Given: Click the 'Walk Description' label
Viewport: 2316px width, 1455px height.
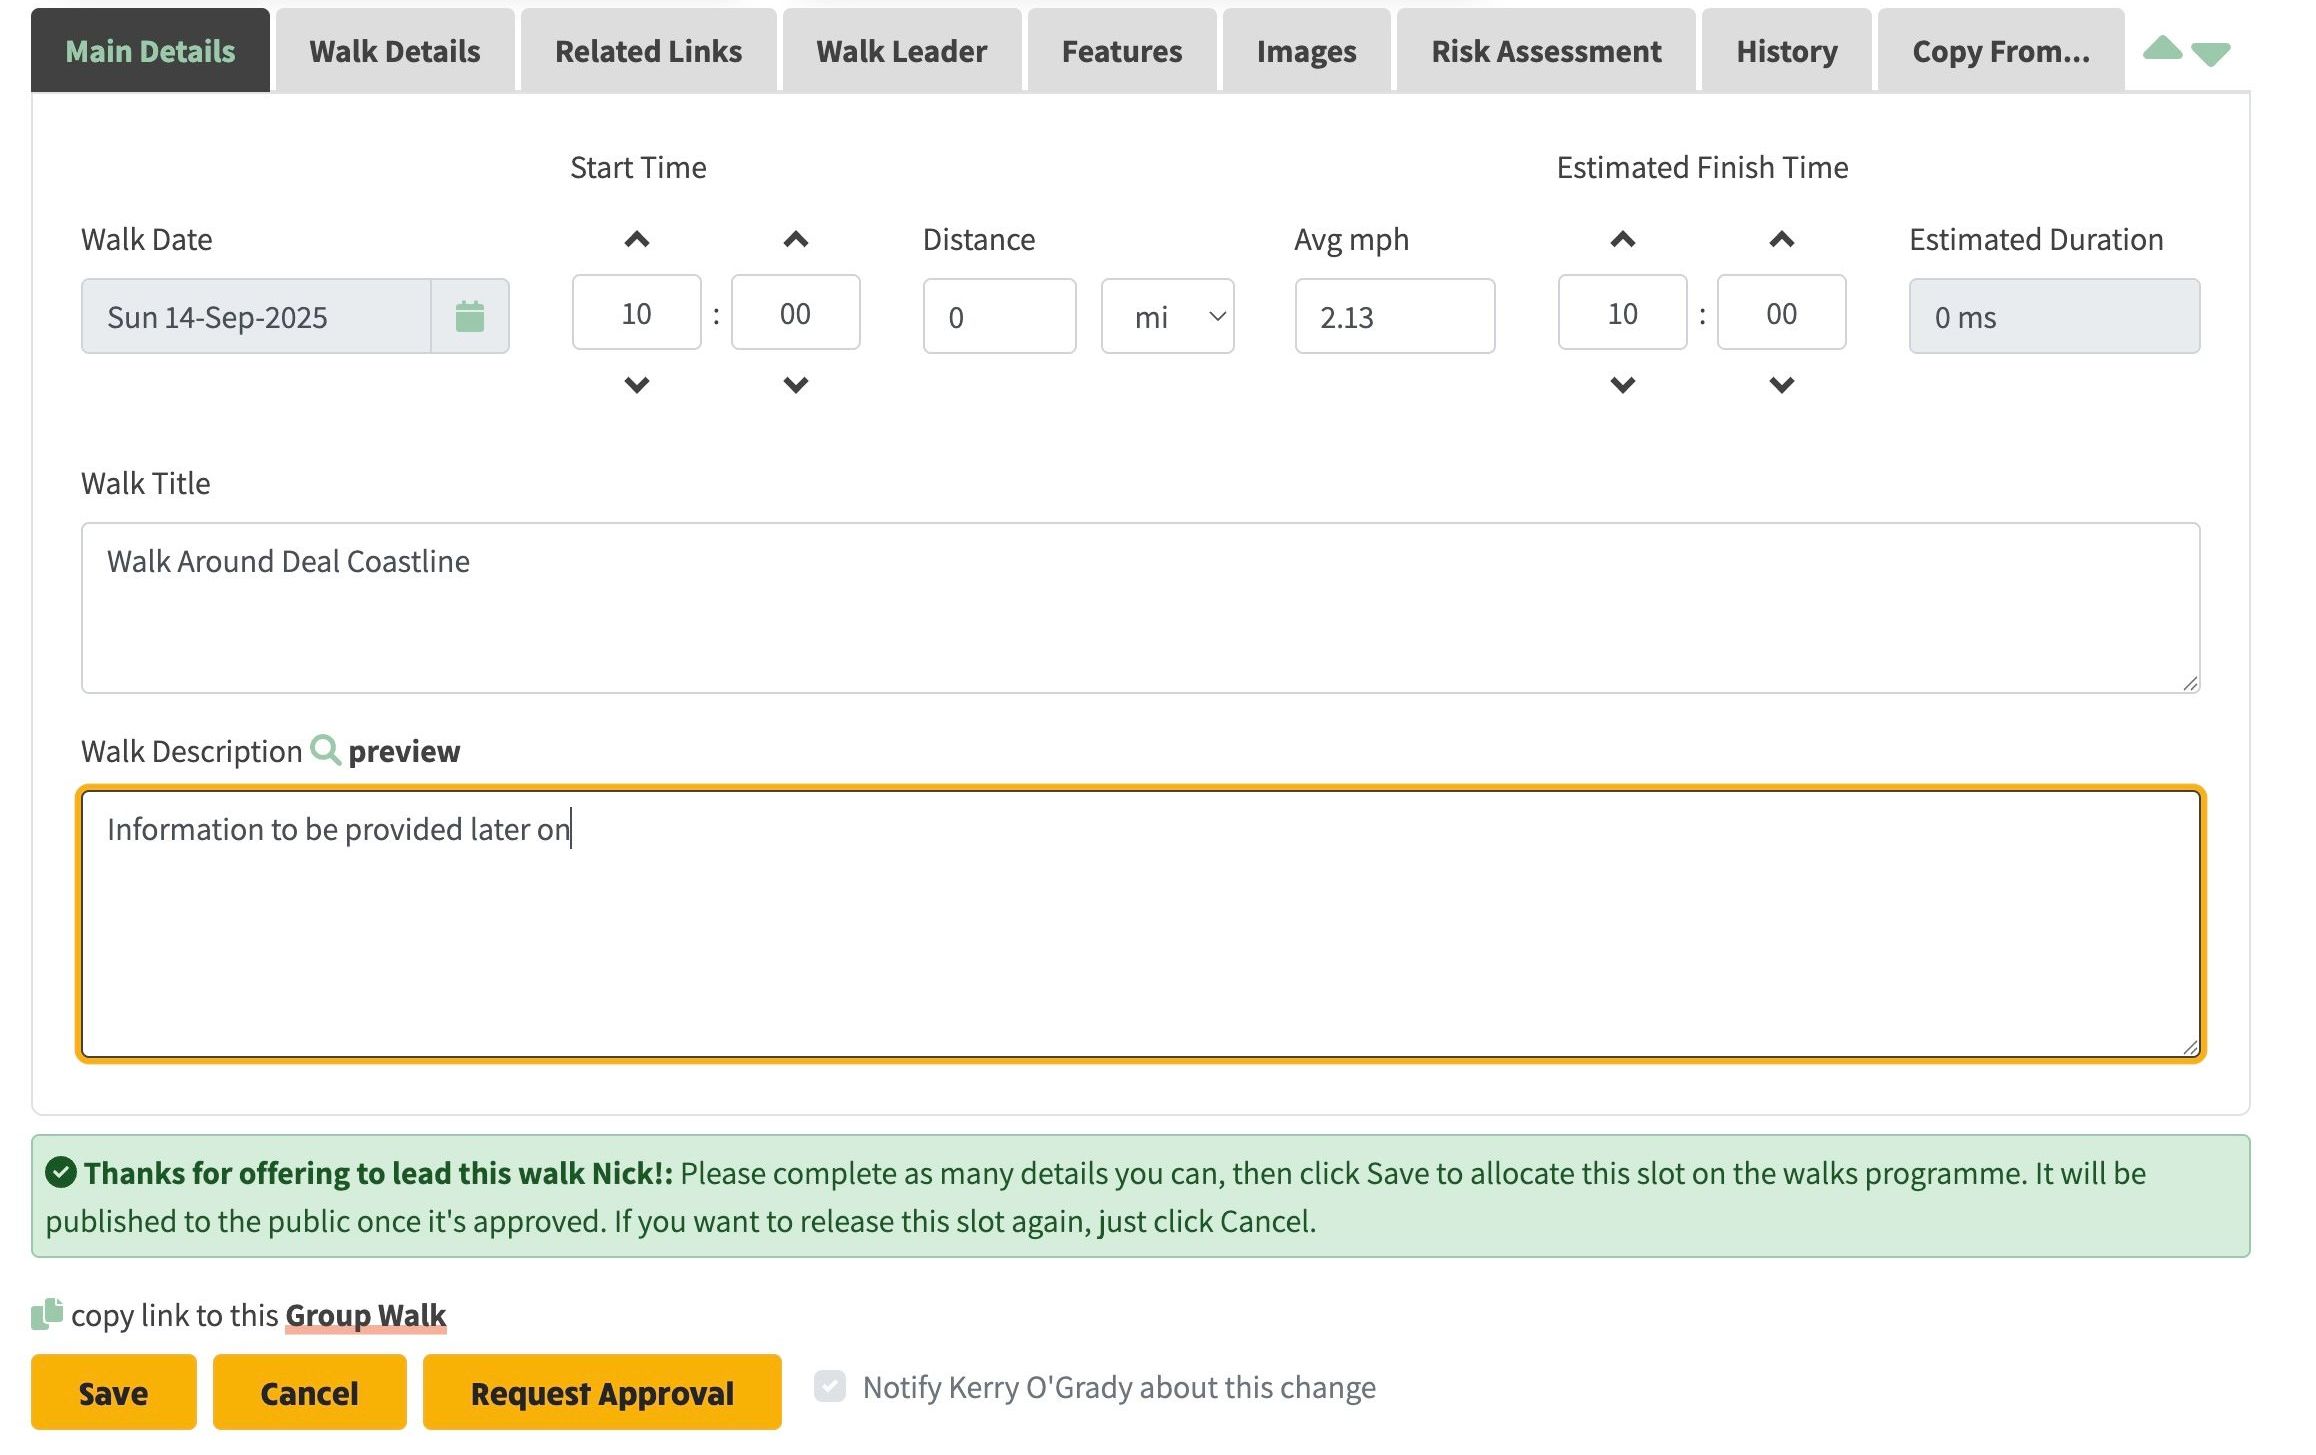Looking at the screenshot, I should coord(192,752).
